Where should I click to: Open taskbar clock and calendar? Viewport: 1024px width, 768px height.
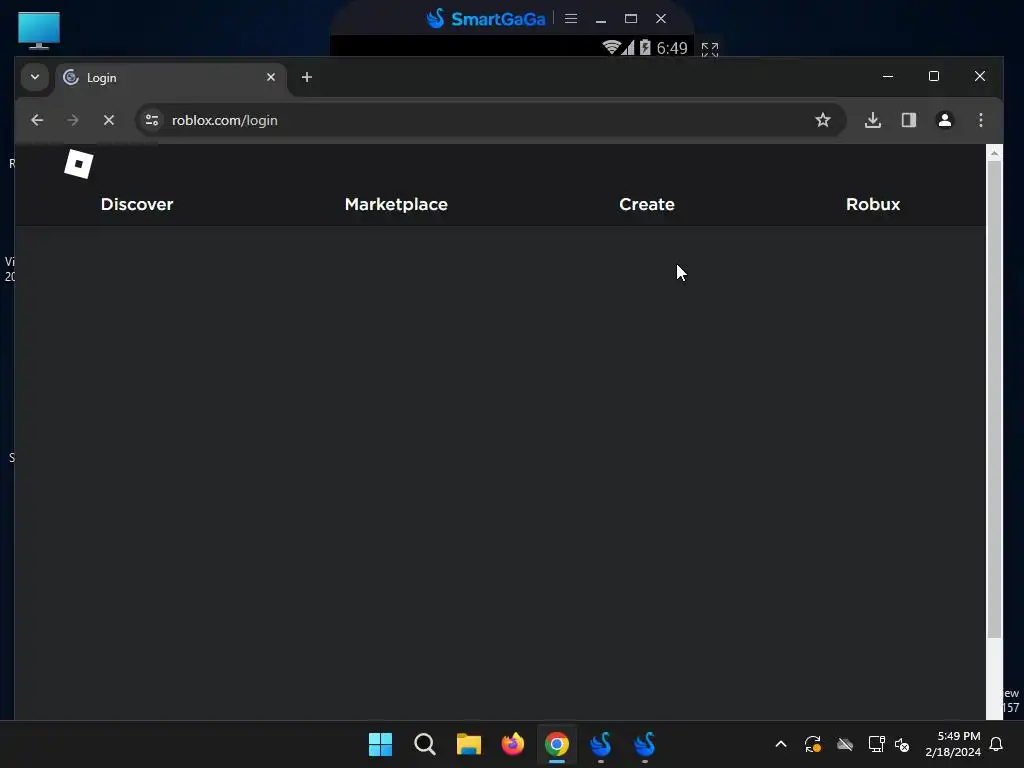pos(953,744)
